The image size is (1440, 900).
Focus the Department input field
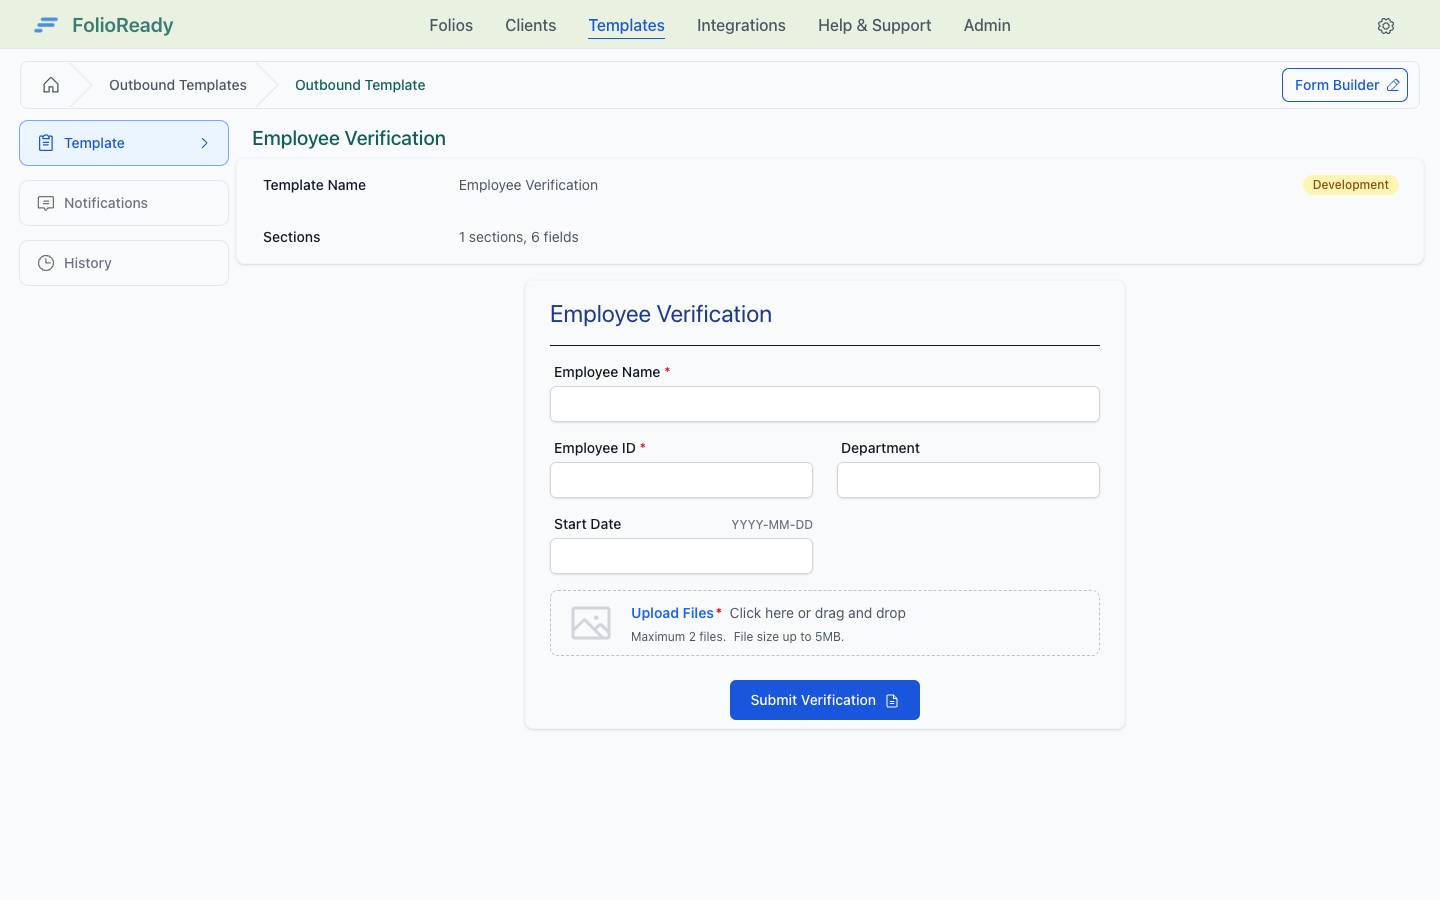(x=968, y=480)
